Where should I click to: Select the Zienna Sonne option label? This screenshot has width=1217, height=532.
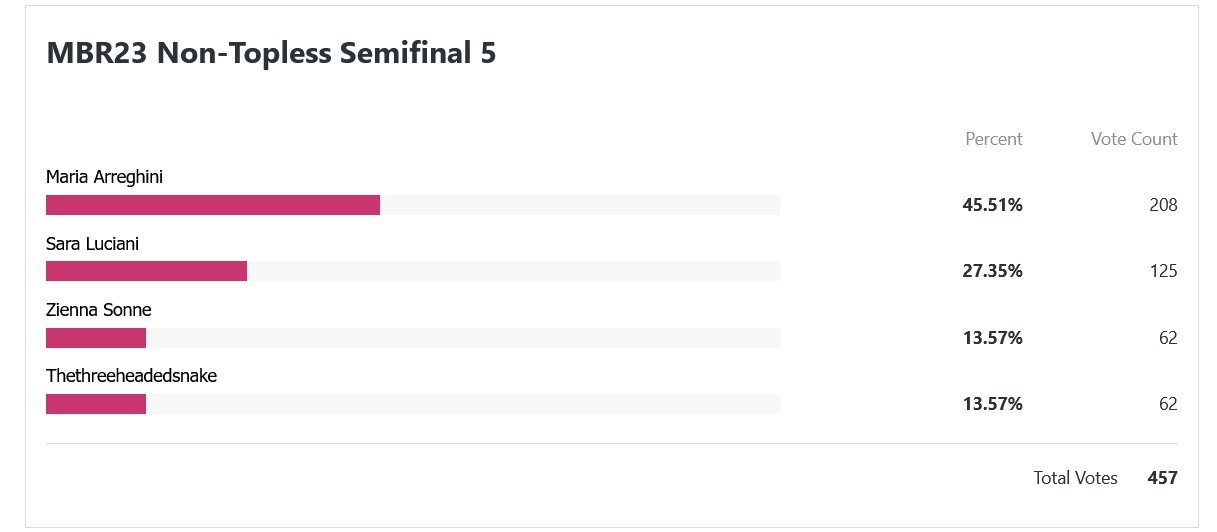pos(98,310)
